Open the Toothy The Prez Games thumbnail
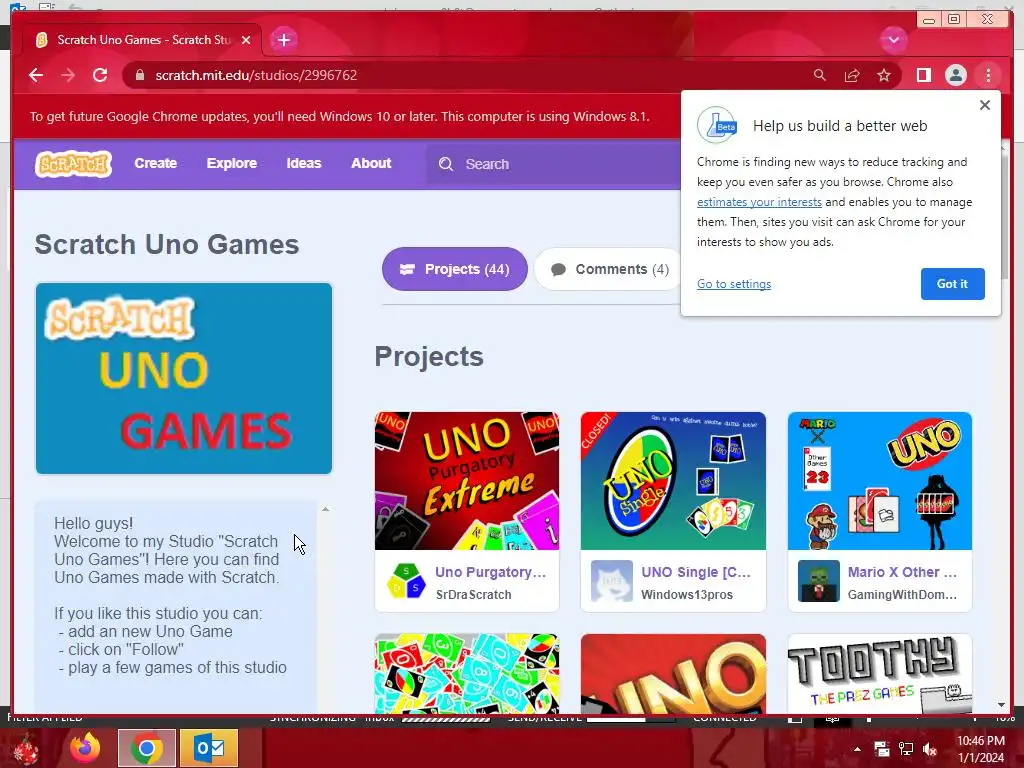This screenshot has height=768, width=1024. [x=880, y=673]
